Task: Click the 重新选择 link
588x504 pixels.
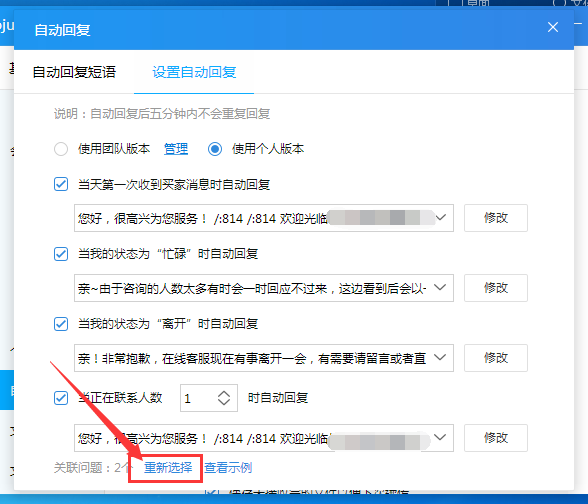Action: pyautogui.click(x=168, y=468)
